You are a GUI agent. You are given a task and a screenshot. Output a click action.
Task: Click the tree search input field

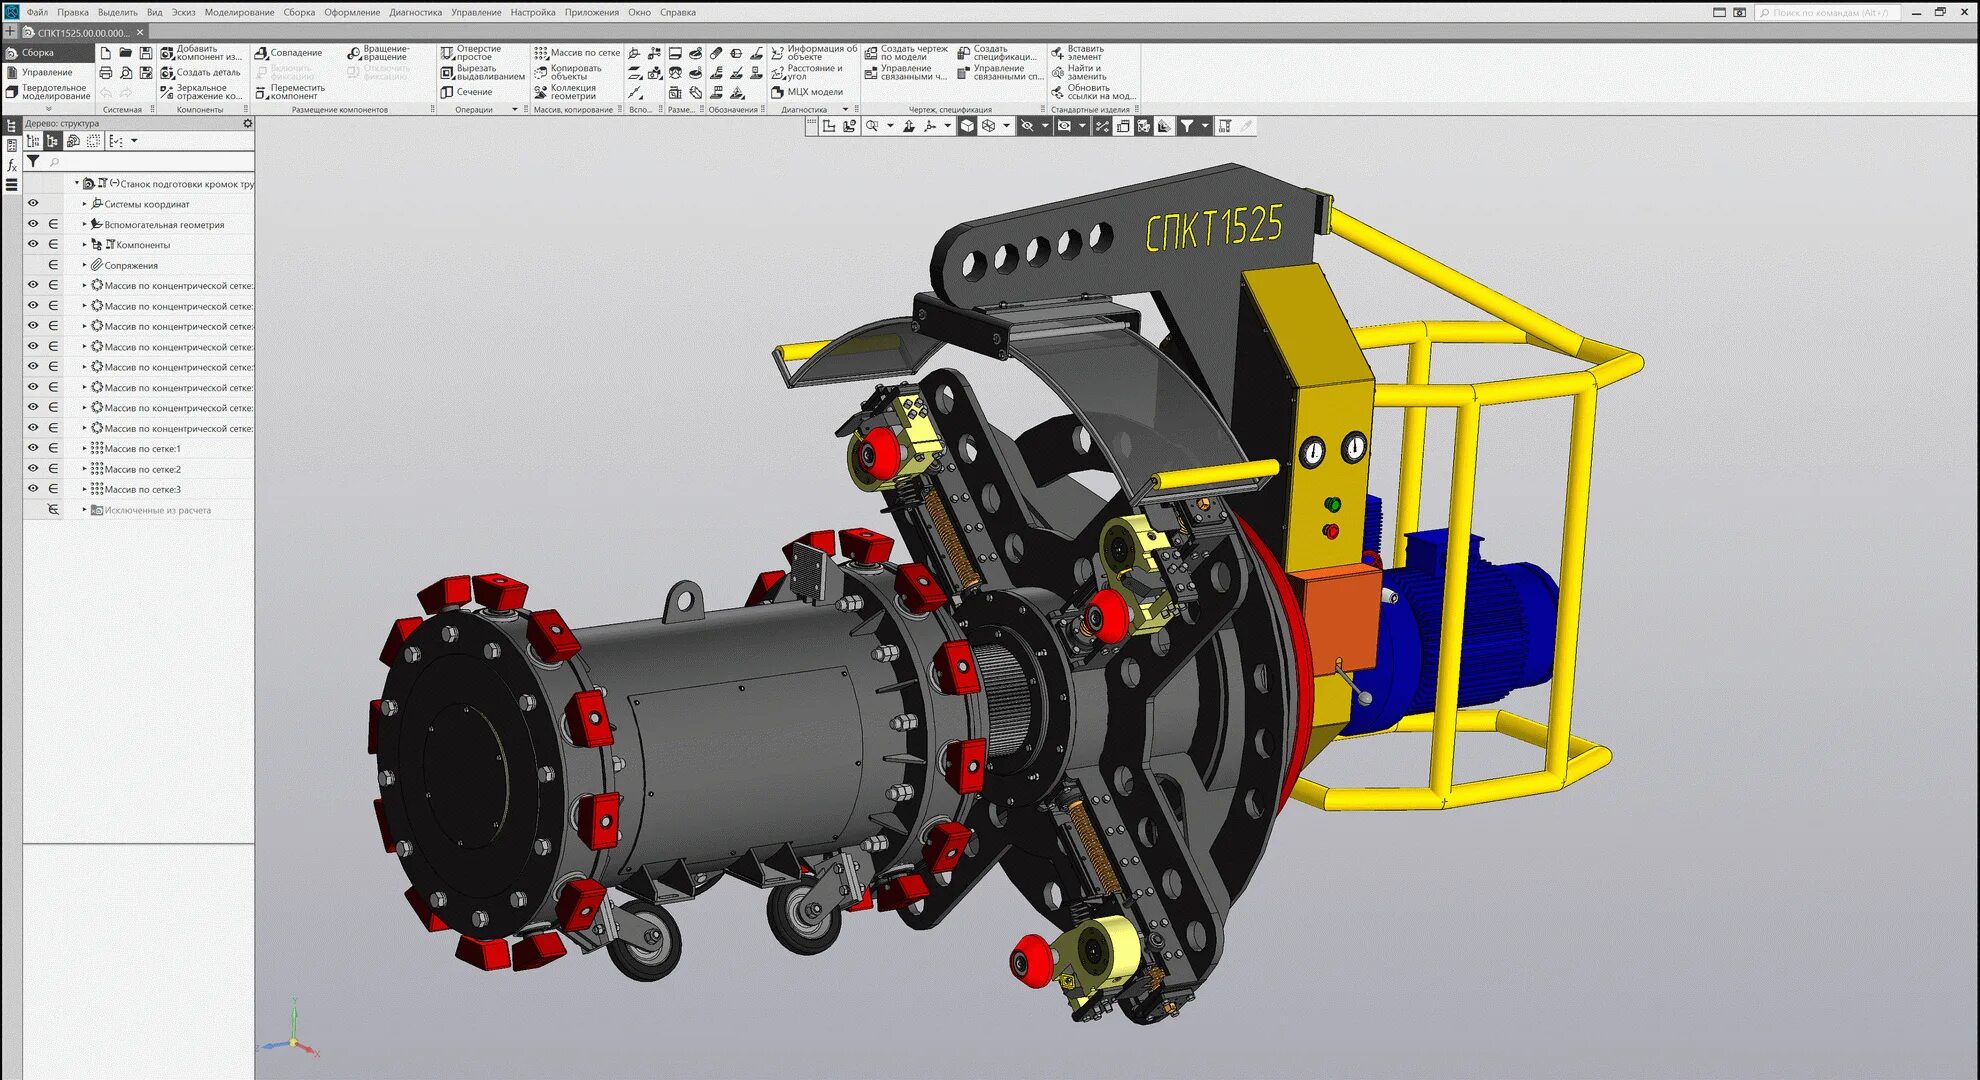pos(150,162)
